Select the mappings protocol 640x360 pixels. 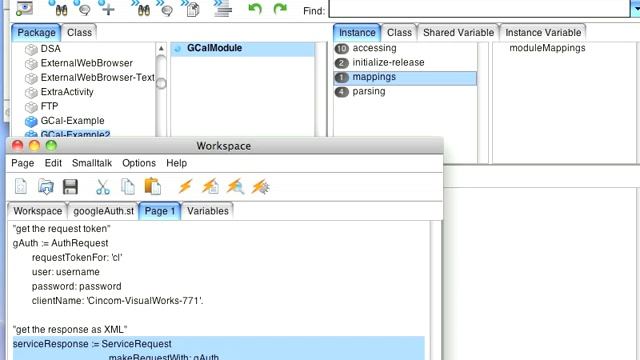[405, 77]
